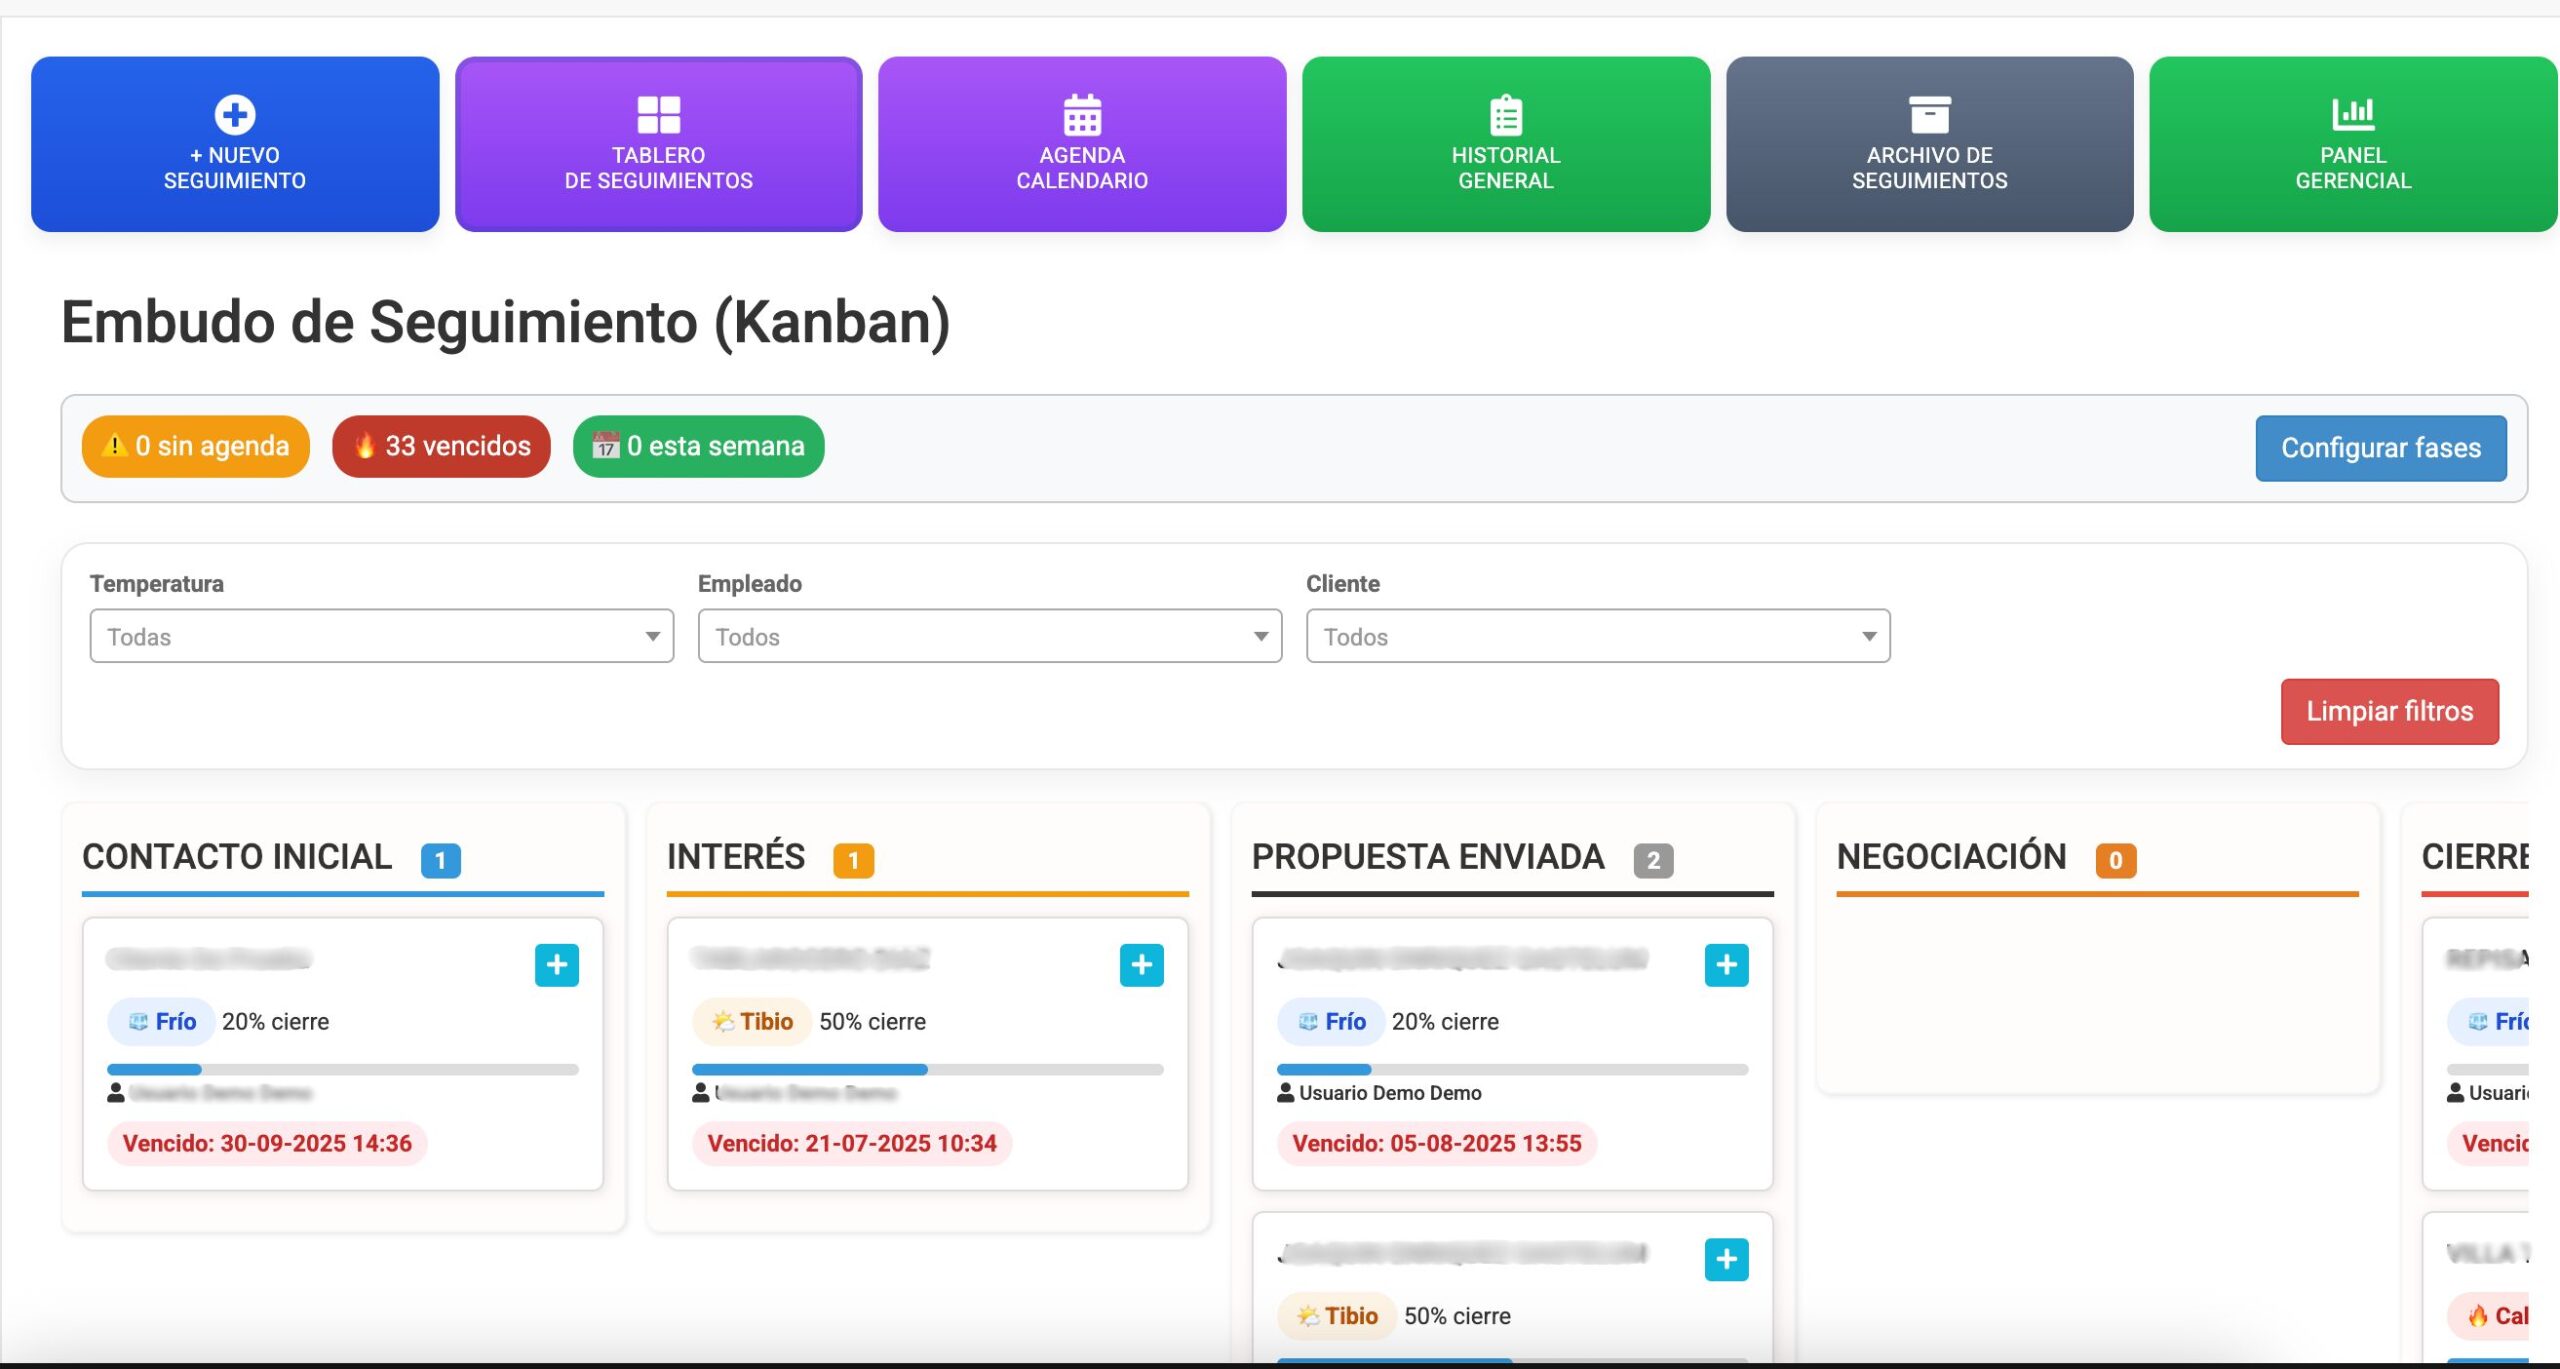Image resolution: width=2560 pixels, height=1369 pixels.
Task: Click the '33 vencidos' alert badge
Action: tap(441, 447)
